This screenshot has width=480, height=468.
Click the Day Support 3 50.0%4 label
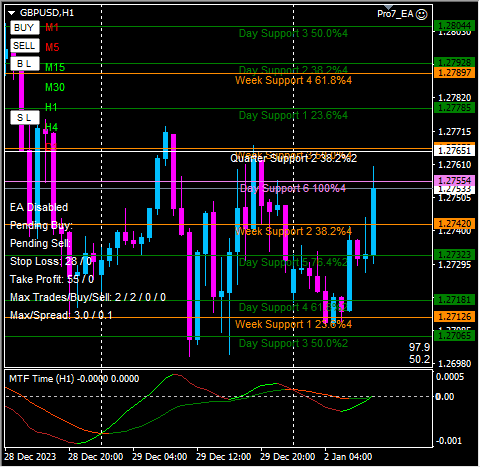point(293,33)
